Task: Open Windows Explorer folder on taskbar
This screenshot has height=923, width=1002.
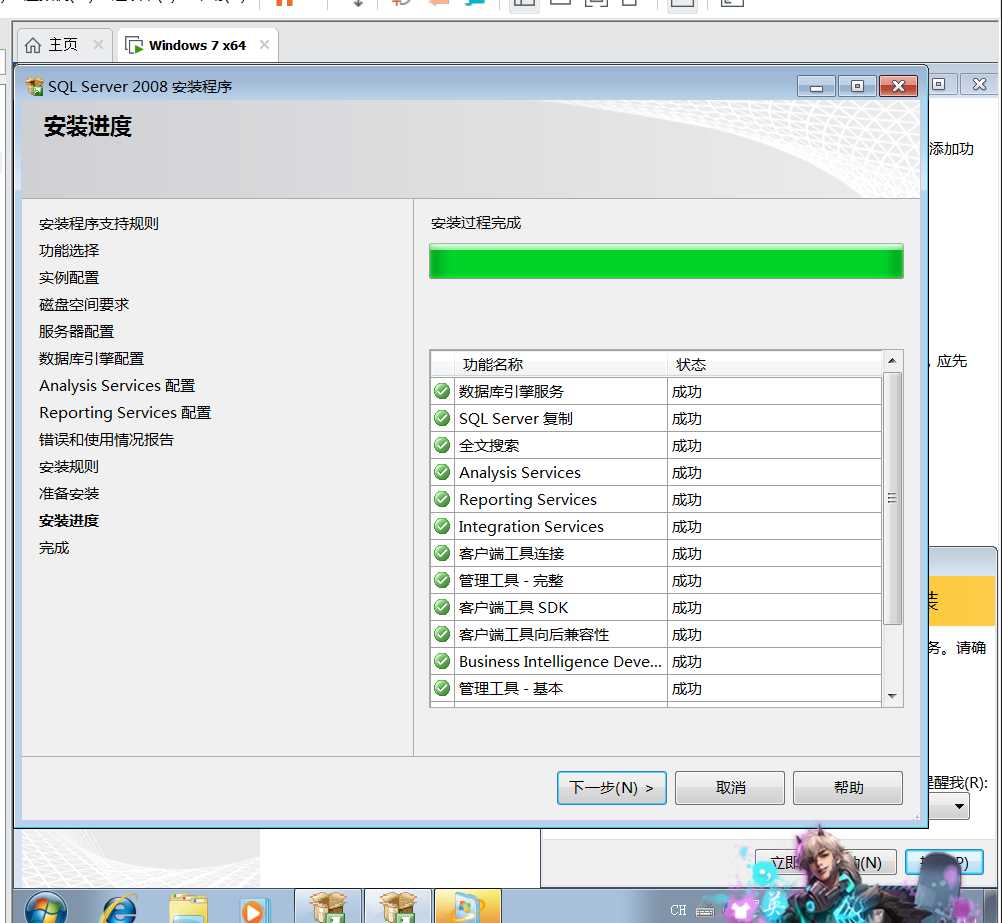Action: [188, 909]
